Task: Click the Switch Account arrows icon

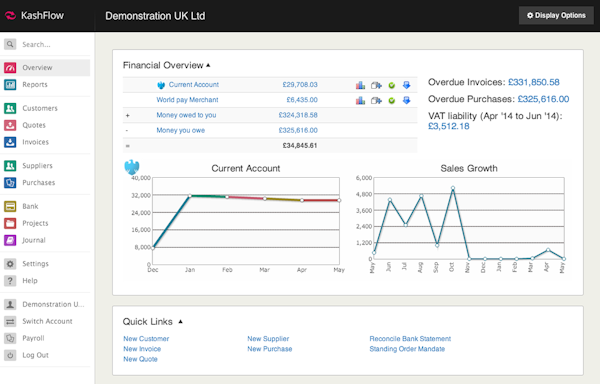Action: click(10, 321)
